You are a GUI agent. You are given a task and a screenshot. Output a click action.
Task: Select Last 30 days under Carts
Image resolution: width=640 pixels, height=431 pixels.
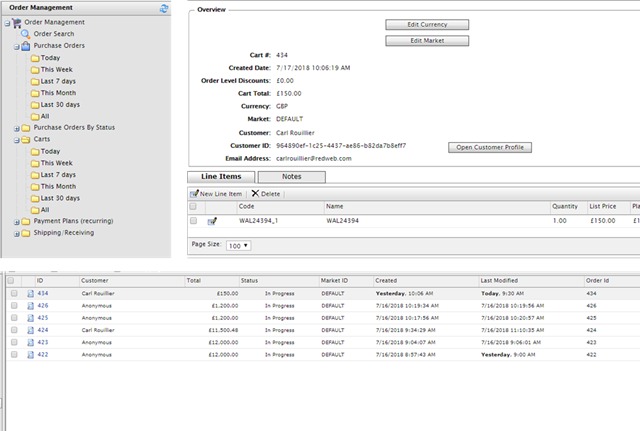point(58,198)
